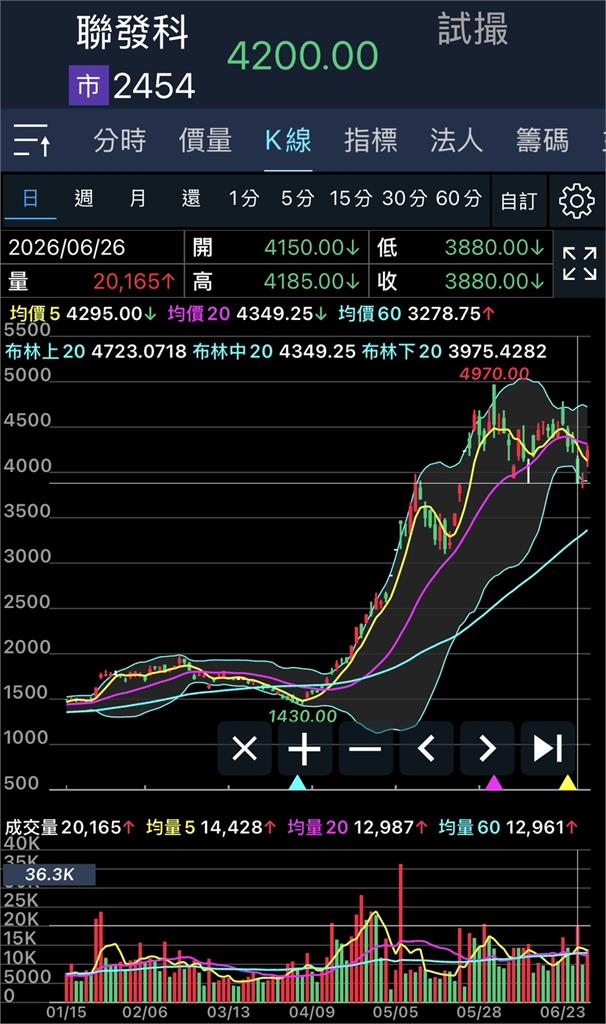
Task: Tap the 36.3K volume axis tag
Action: tap(50, 874)
